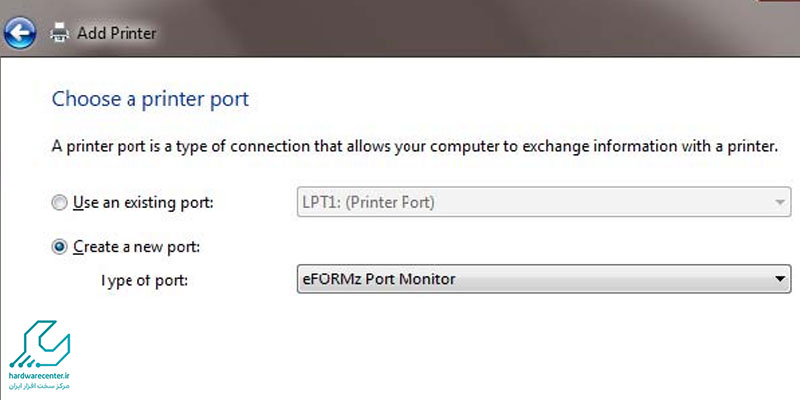
Task: Click the hardwarecenter wrench logo
Action: (x=40, y=345)
